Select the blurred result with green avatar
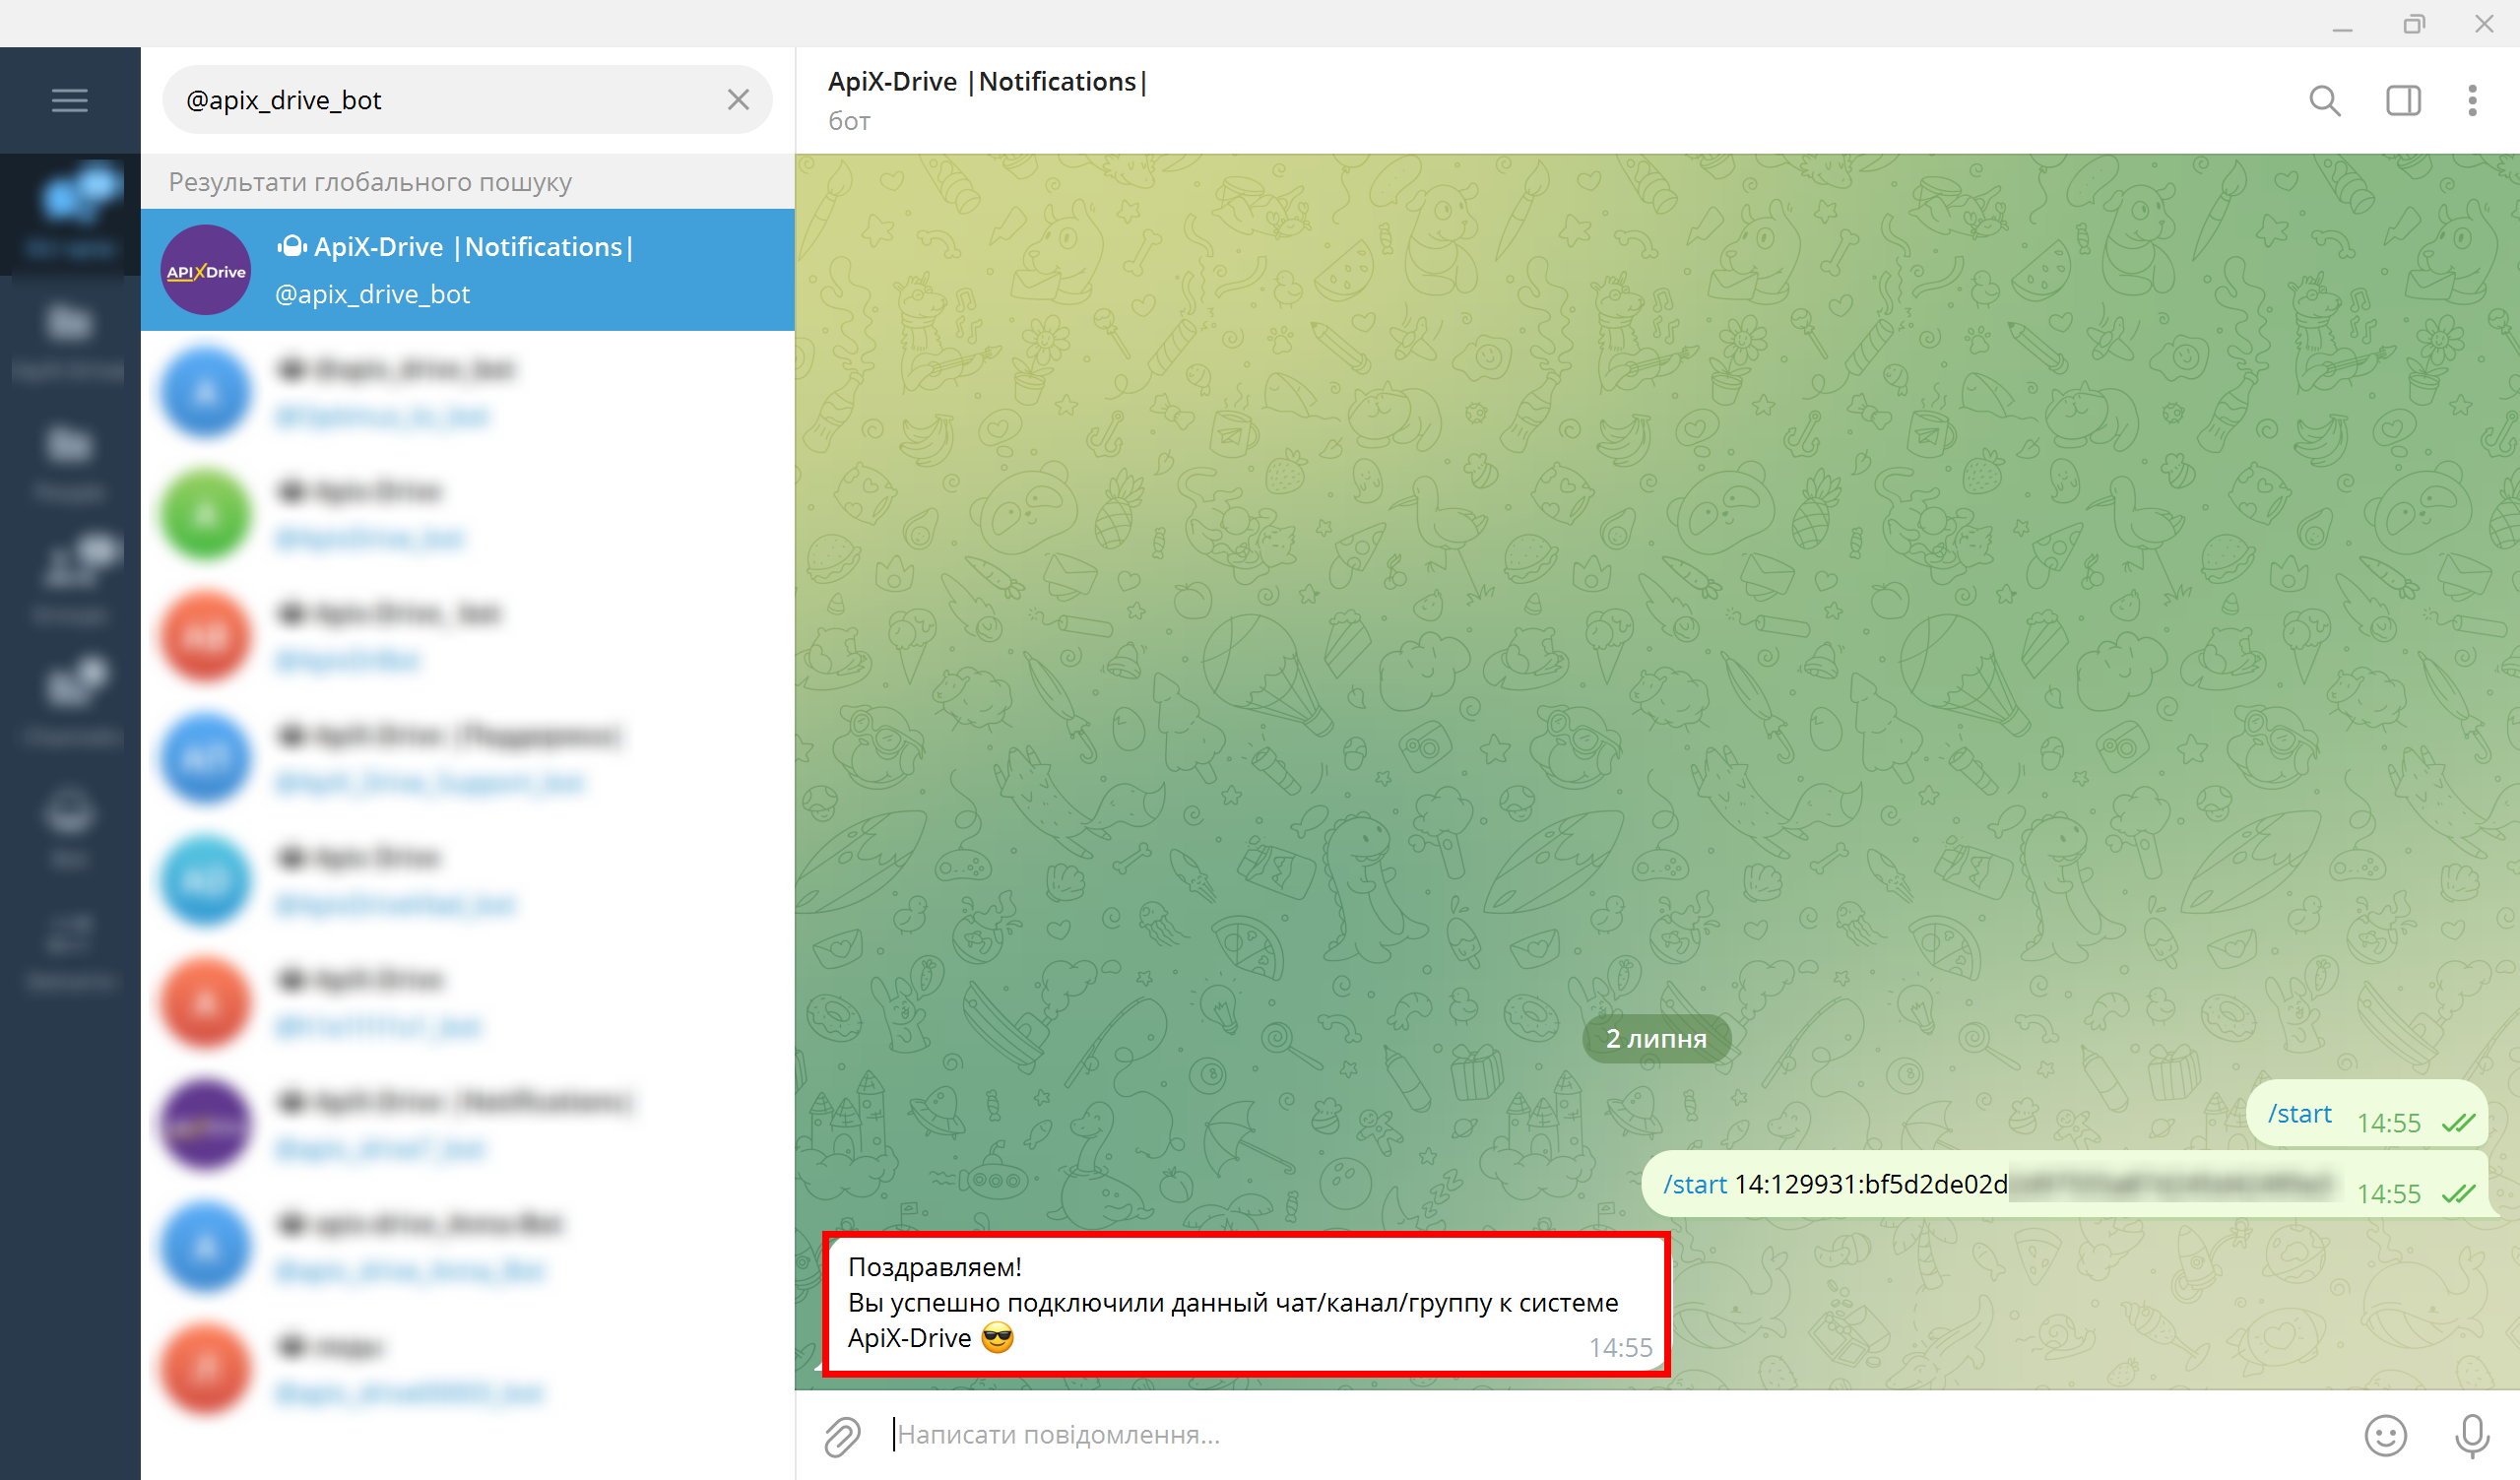This screenshot has height=1480, width=2520. (x=468, y=514)
